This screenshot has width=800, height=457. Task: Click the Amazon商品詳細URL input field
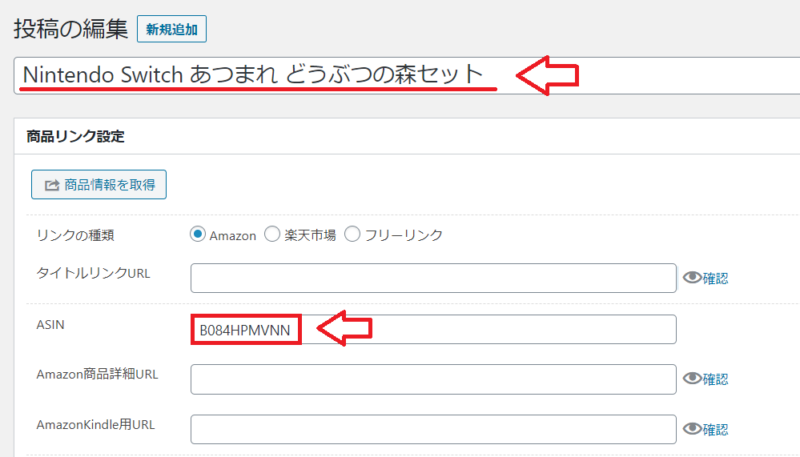[x=434, y=379]
